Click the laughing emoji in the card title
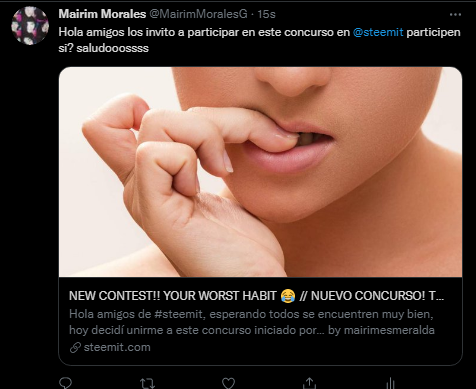The height and width of the screenshot is (389, 476). click(288, 296)
